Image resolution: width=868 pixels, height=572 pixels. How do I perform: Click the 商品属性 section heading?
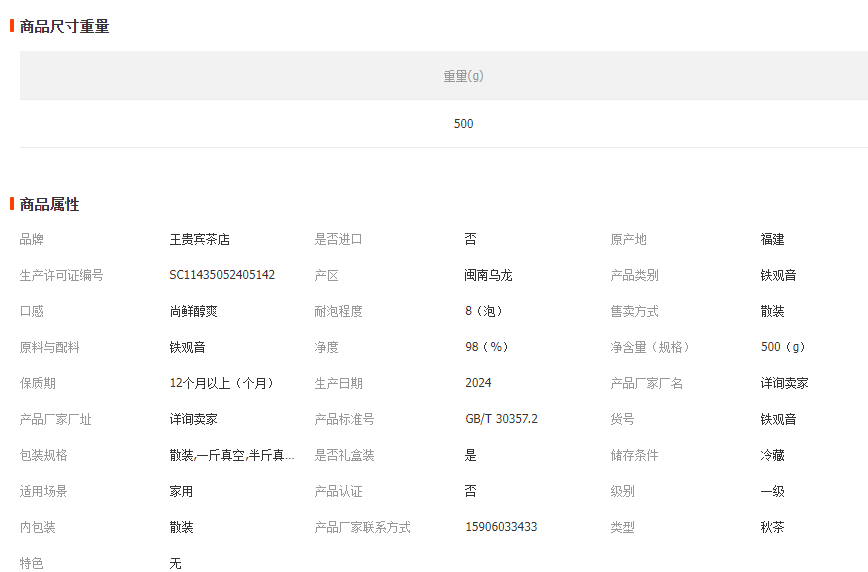(49, 204)
